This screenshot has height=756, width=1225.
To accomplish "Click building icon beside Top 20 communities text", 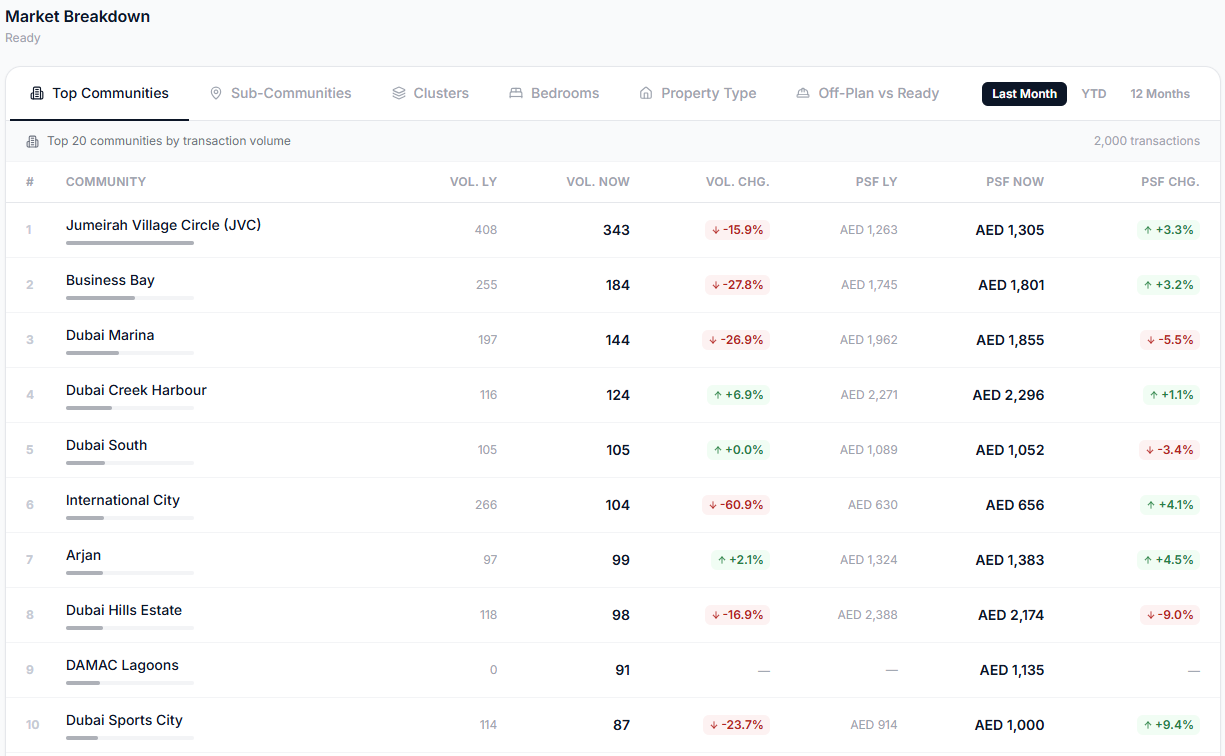I will (32, 141).
